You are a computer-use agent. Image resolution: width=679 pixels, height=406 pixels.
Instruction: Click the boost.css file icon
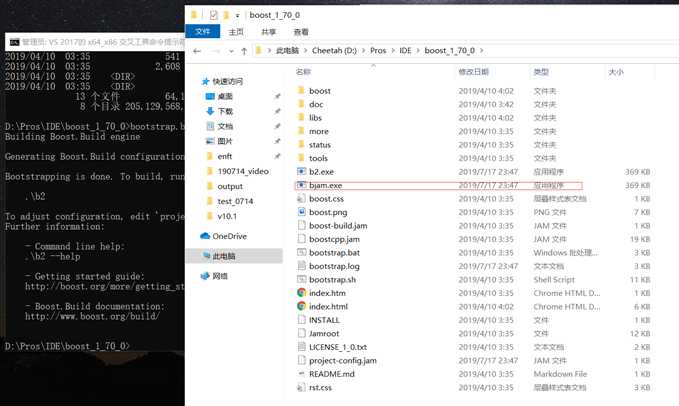[x=301, y=198]
